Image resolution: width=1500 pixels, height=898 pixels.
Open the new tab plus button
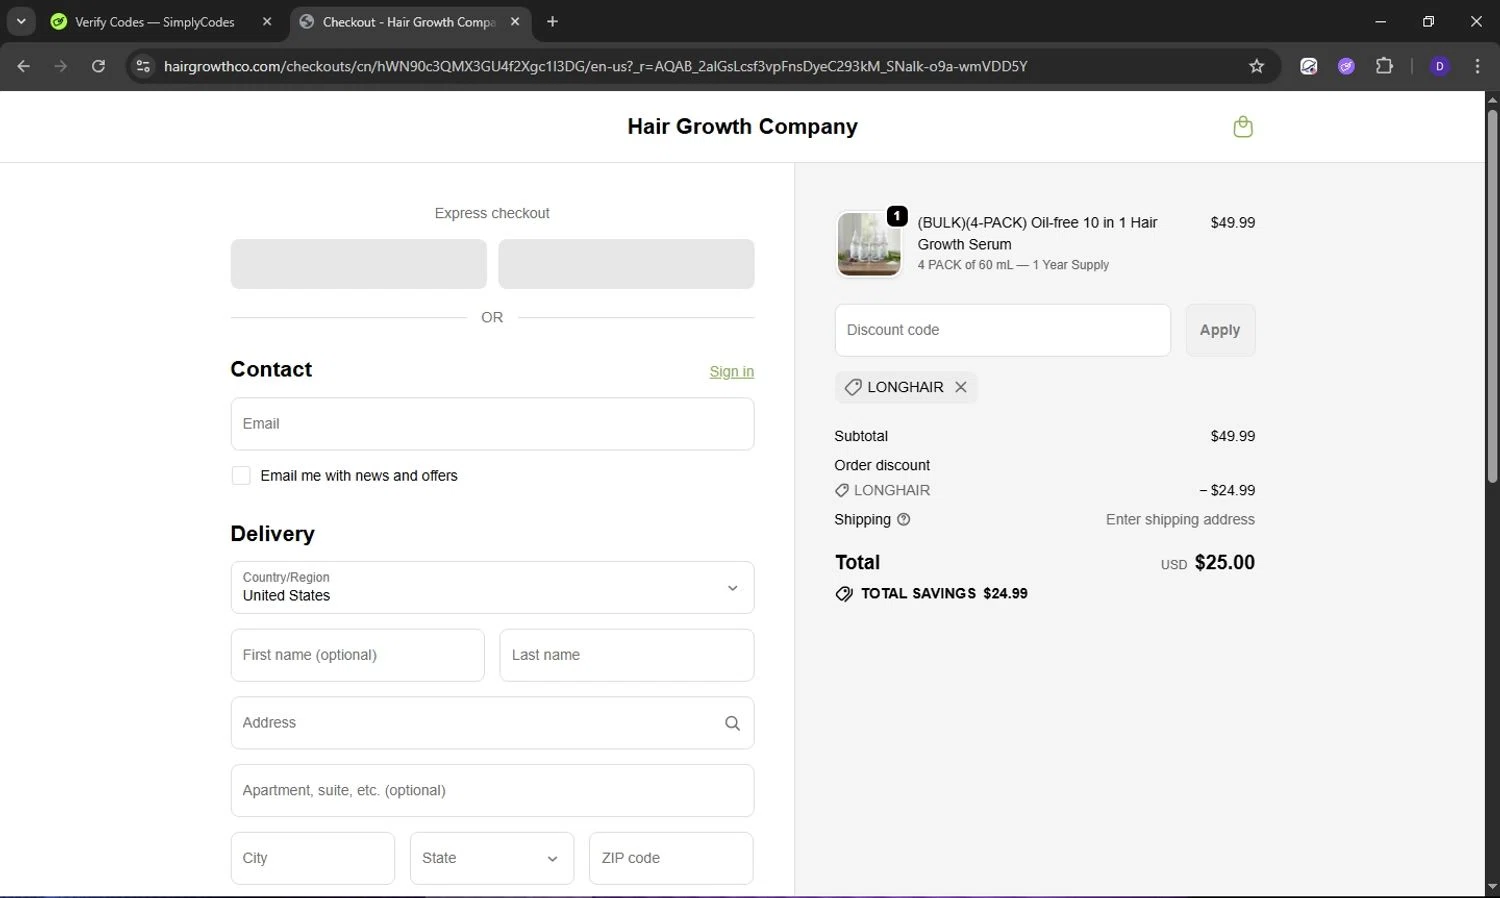click(x=552, y=21)
